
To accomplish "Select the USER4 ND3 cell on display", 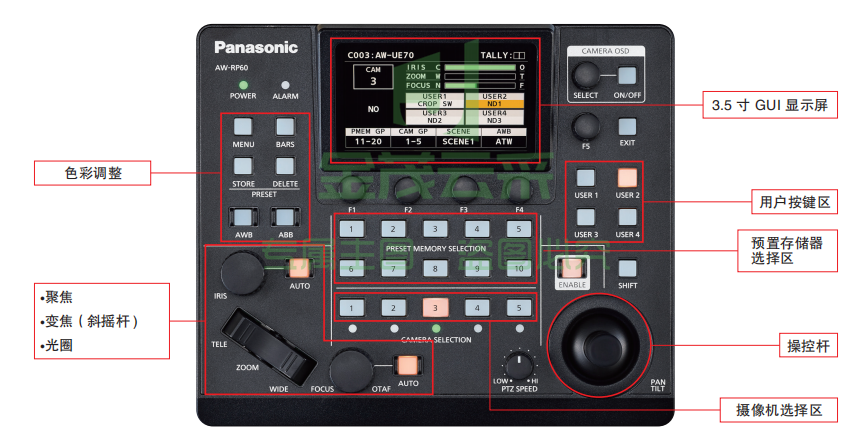I will pos(494,117).
